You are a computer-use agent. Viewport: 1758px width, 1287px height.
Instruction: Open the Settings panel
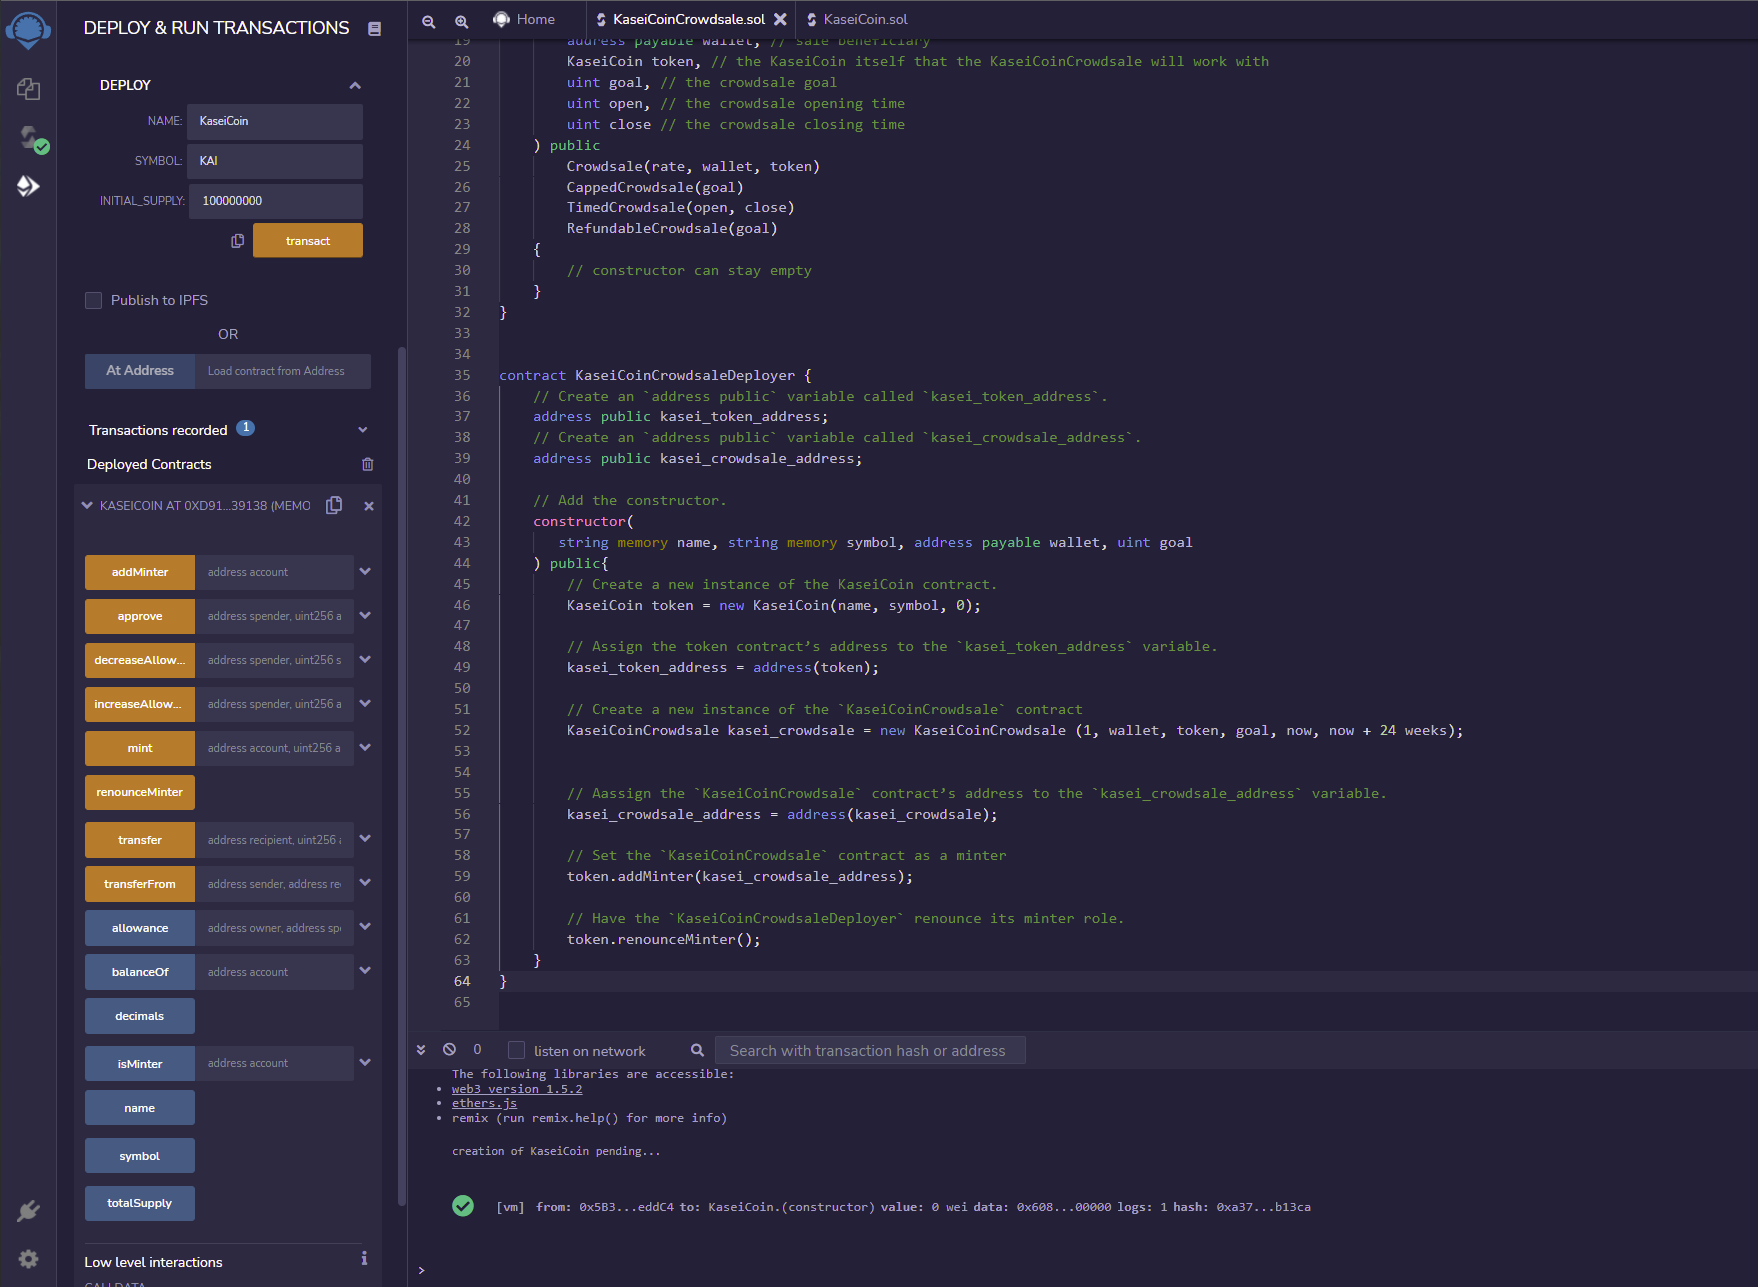click(x=28, y=1259)
